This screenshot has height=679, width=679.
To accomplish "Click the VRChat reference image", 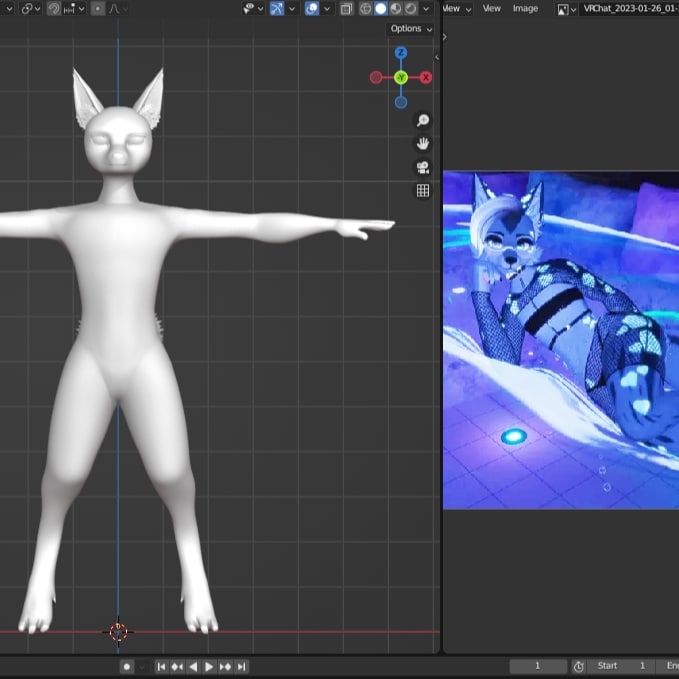I will tap(561, 340).
